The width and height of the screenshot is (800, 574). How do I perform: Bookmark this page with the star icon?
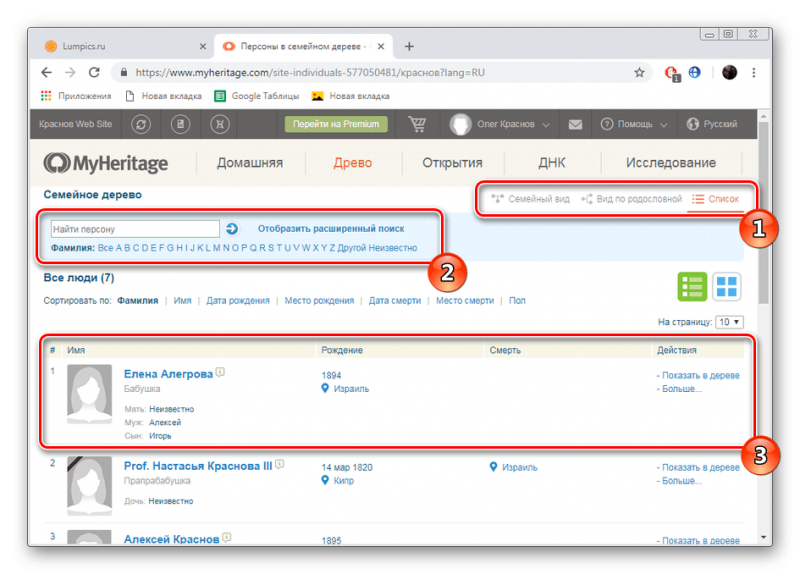click(639, 72)
